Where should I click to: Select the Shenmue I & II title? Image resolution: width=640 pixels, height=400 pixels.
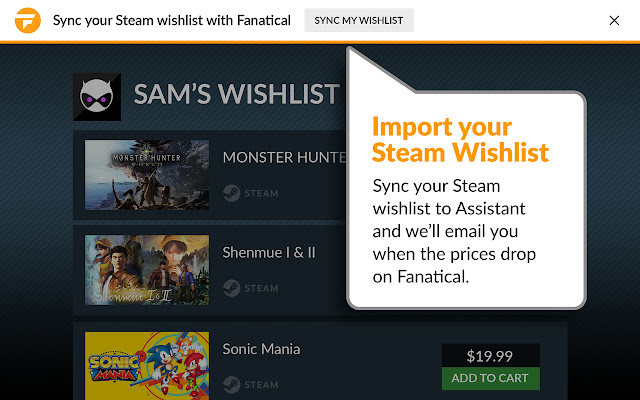pyautogui.click(x=269, y=252)
